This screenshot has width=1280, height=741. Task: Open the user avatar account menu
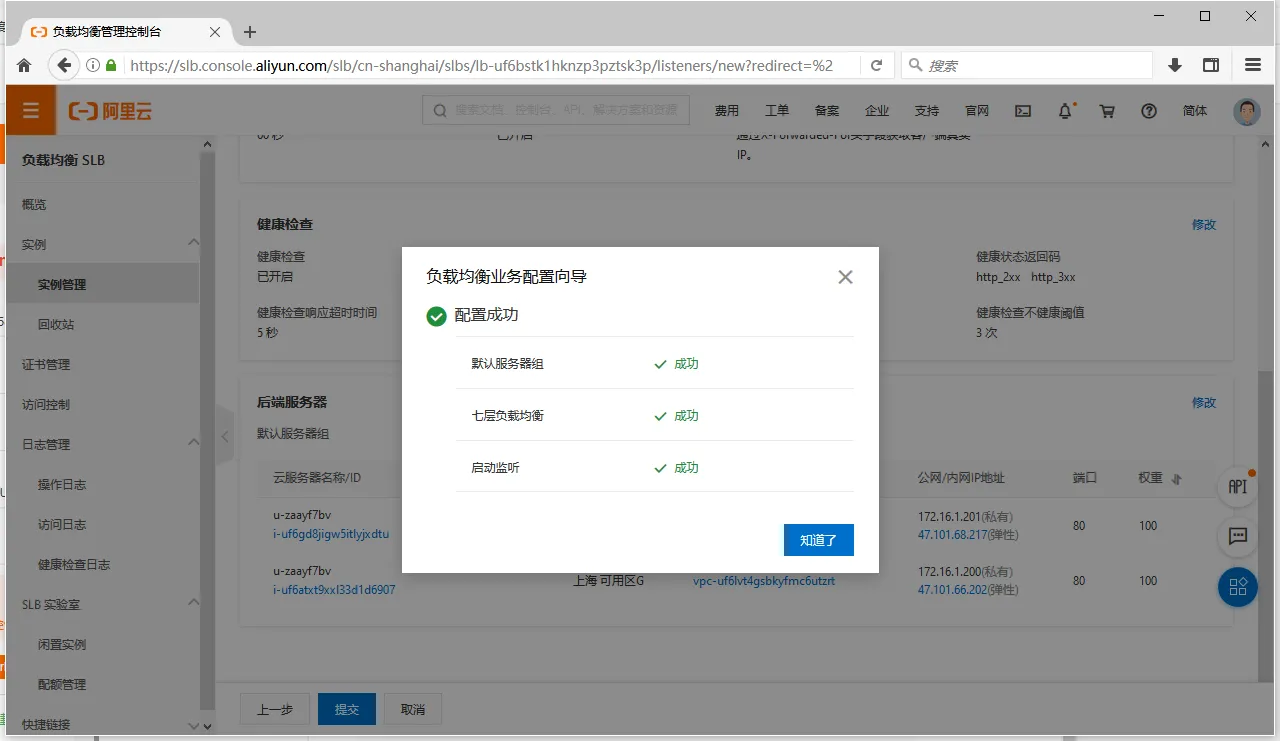tap(1247, 111)
